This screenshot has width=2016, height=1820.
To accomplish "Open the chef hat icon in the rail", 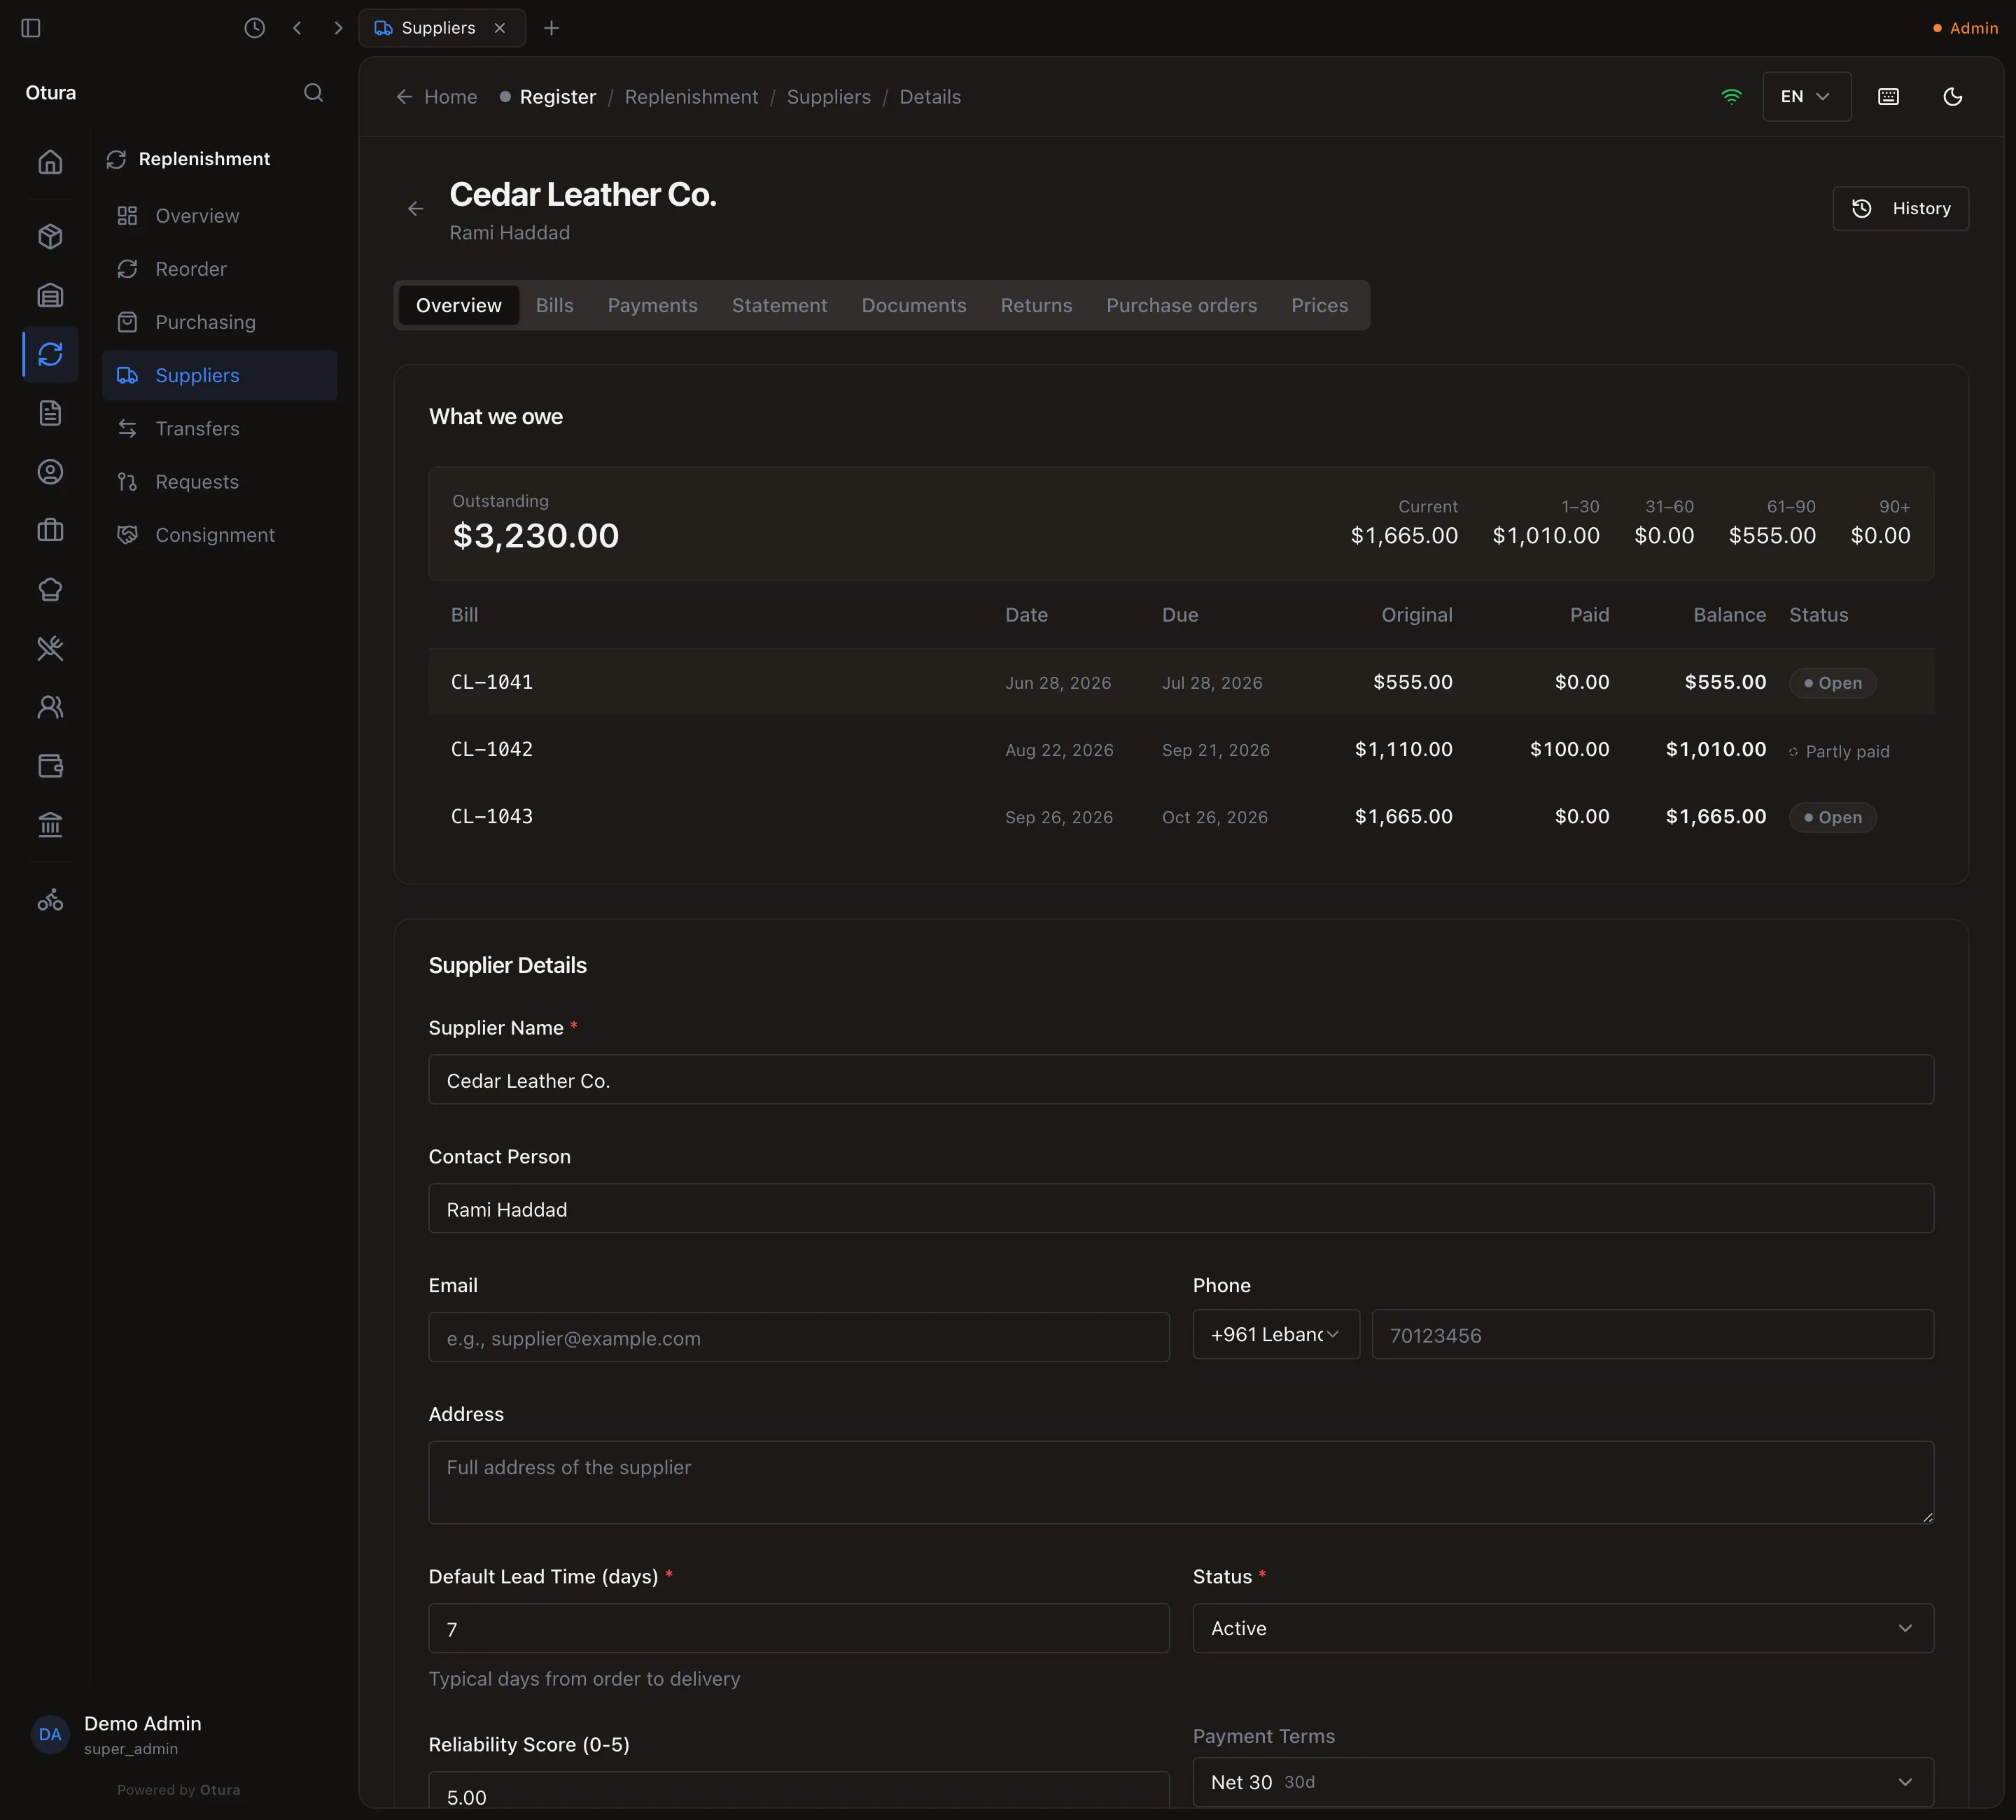I will coord(50,589).
